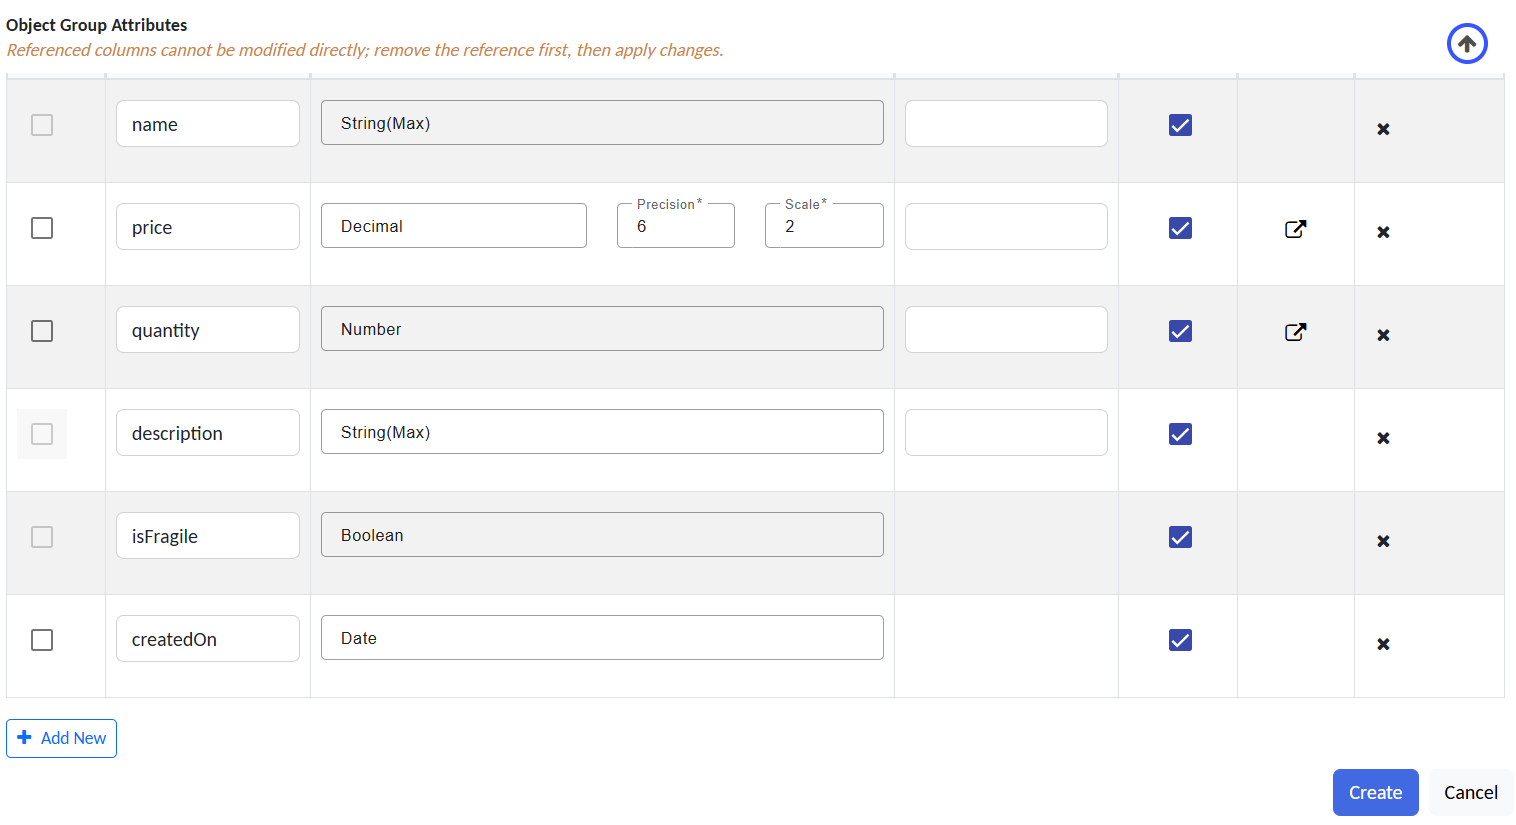This screenshot has height=825, width=1516.
Task: Open the external link icon for quantity
Action: pyautogui.click(x=1295, y=332)
